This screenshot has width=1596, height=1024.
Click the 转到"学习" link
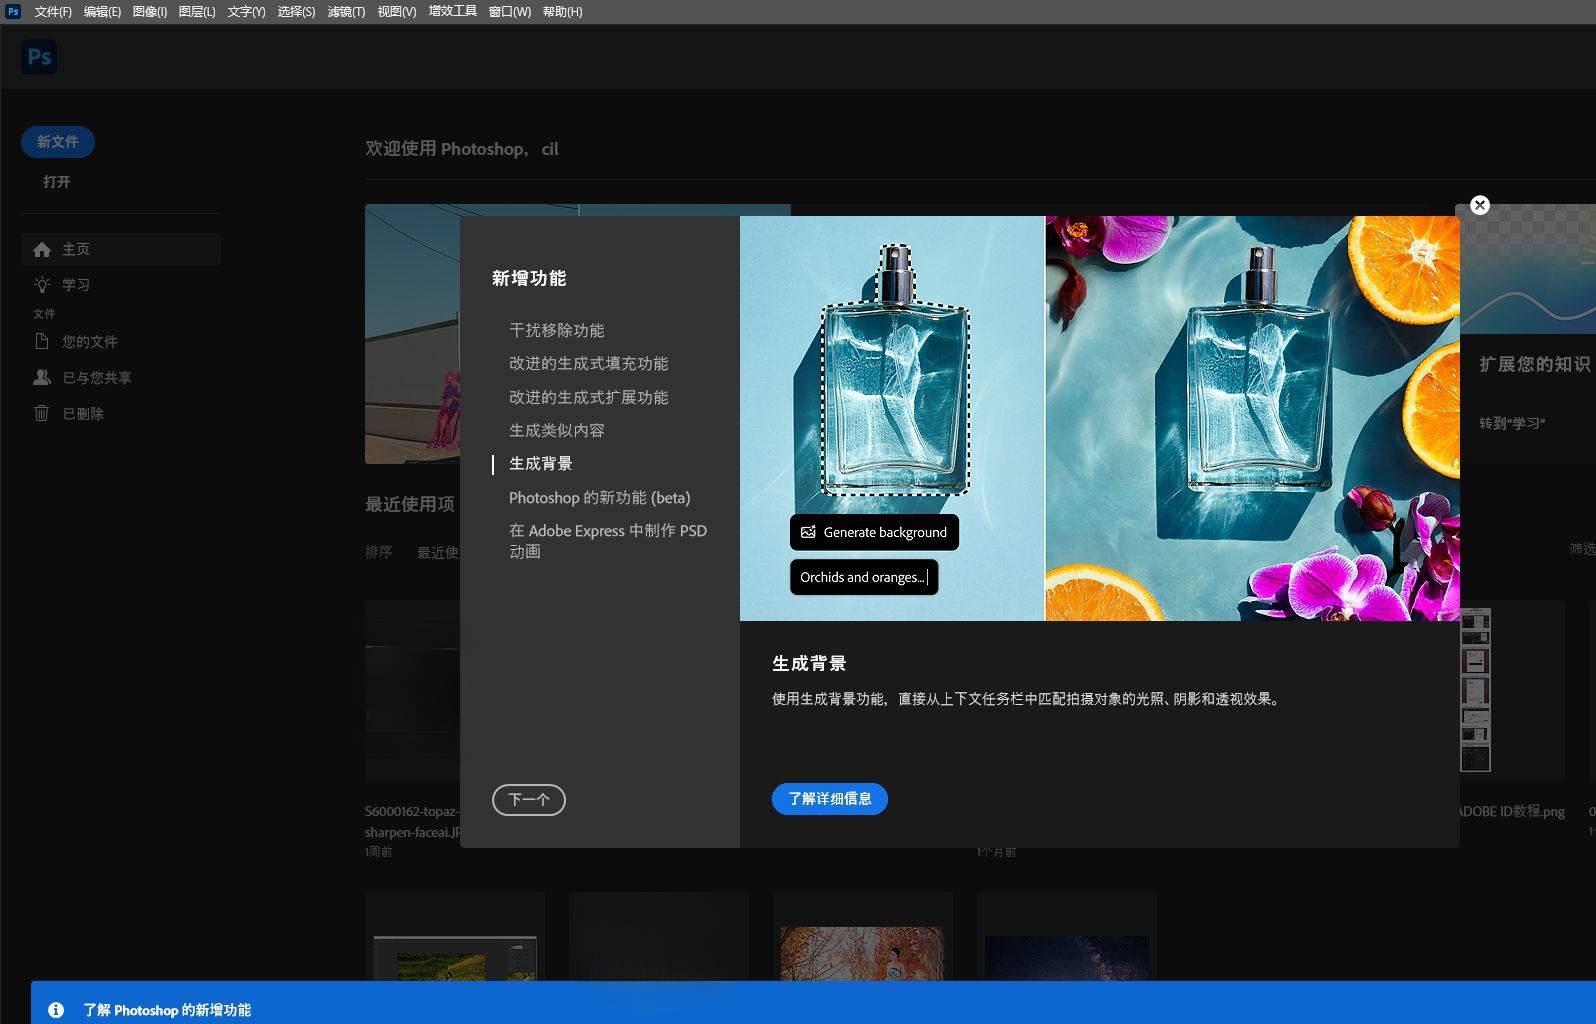tap(1512, 423)
